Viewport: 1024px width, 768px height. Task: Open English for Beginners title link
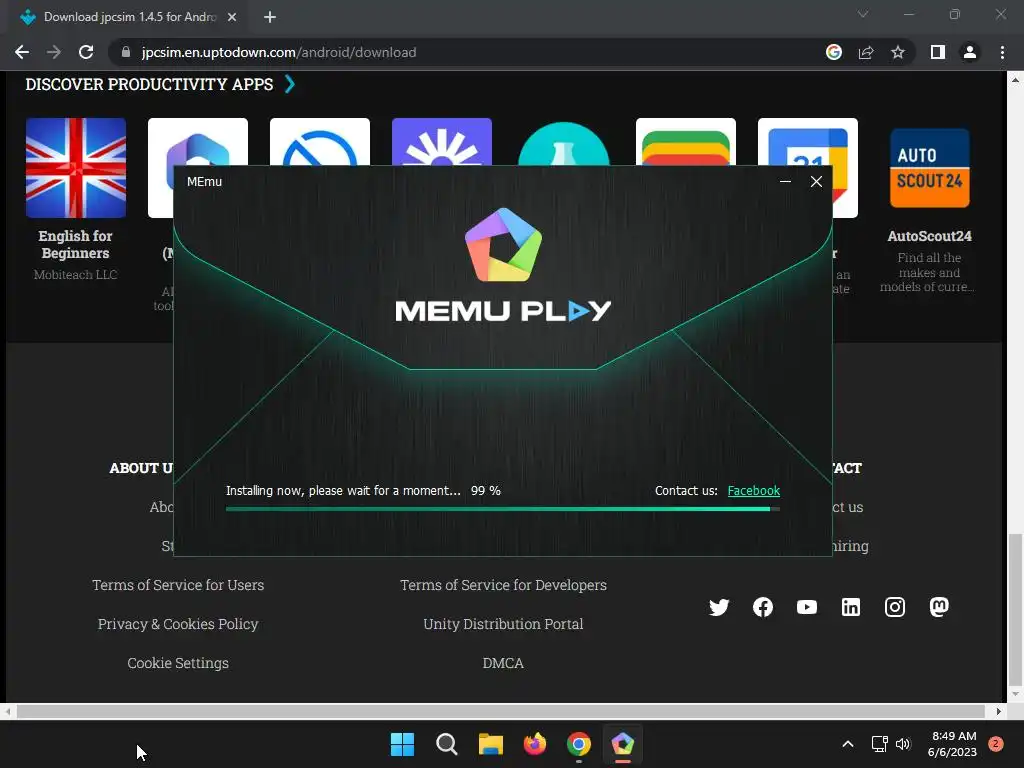76,244
